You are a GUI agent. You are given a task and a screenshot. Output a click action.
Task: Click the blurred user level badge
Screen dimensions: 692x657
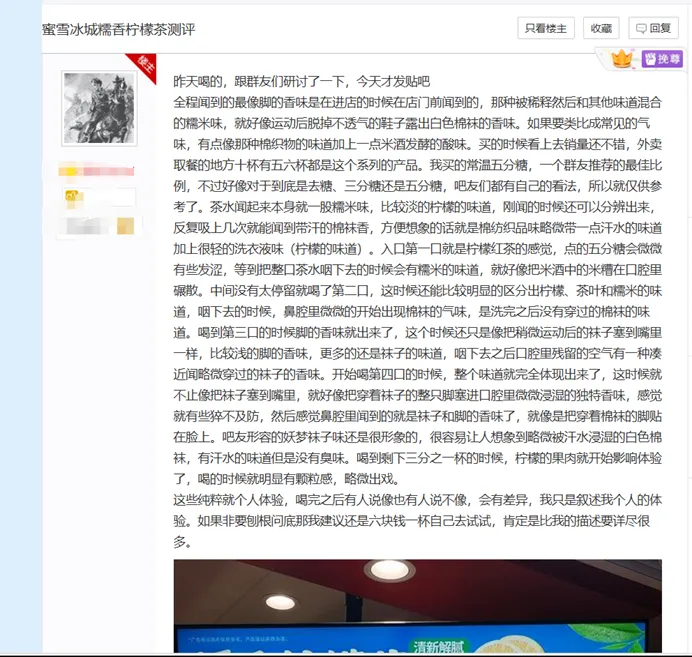pyautogui.click(x=99, y=197)
